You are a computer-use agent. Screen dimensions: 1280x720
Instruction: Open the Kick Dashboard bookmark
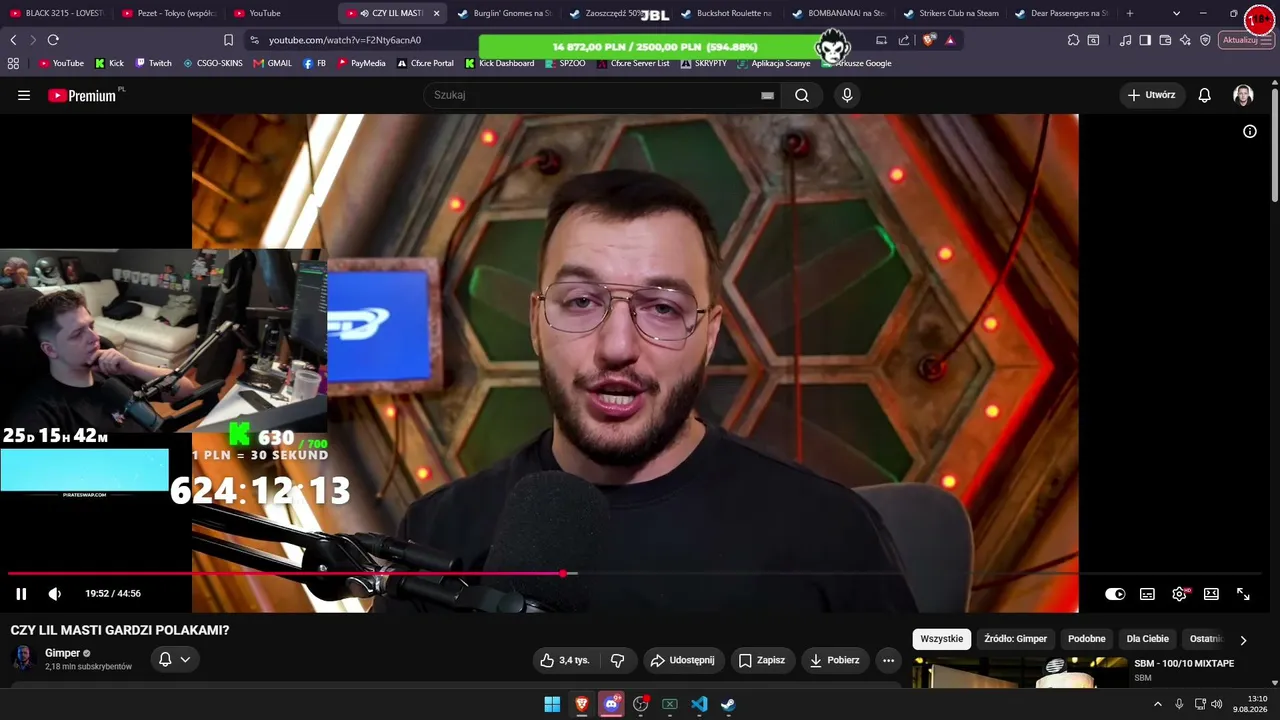click(x=500, y=63)
